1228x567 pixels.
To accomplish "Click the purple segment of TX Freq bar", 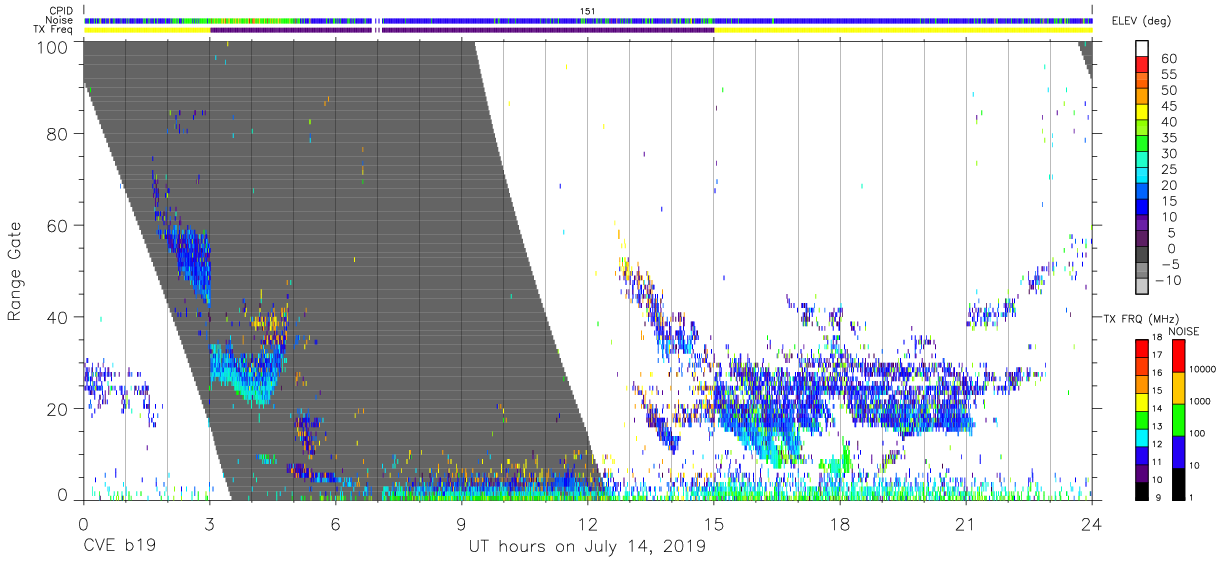I will [462, 30].
